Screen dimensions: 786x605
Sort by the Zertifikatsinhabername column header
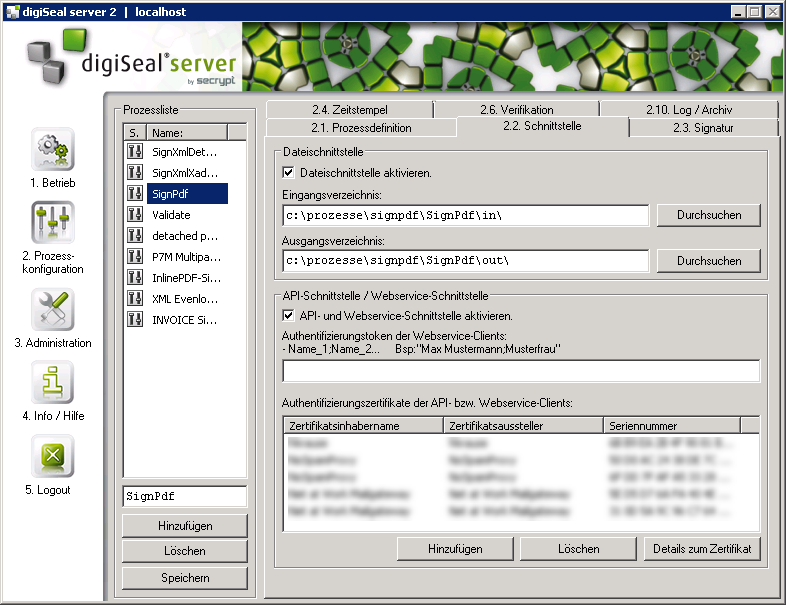(363, 426)
